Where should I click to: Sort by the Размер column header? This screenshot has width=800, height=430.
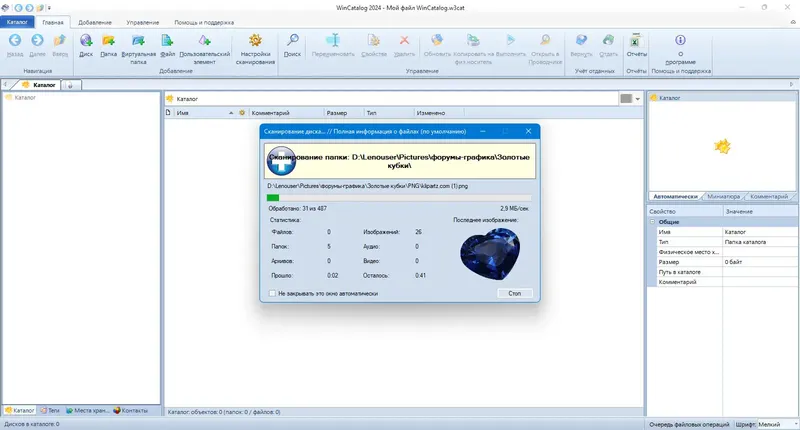(343, 113)
